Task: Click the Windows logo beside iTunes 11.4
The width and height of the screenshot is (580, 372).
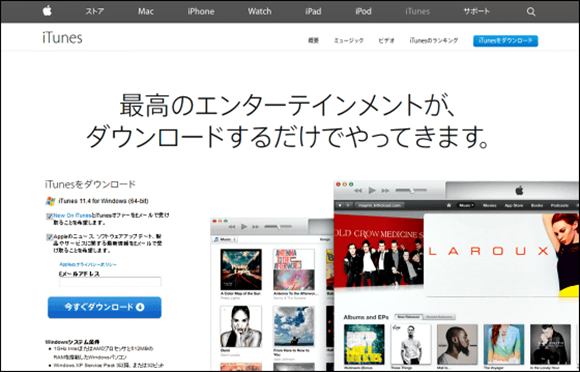Action: [x=50, y=201]
